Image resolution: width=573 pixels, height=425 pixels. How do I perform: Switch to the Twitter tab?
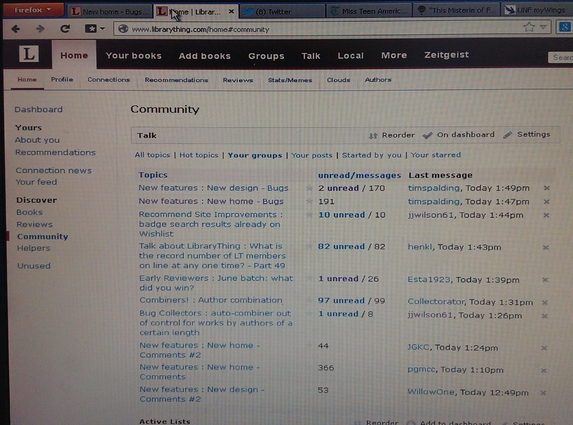coord(282,12)
